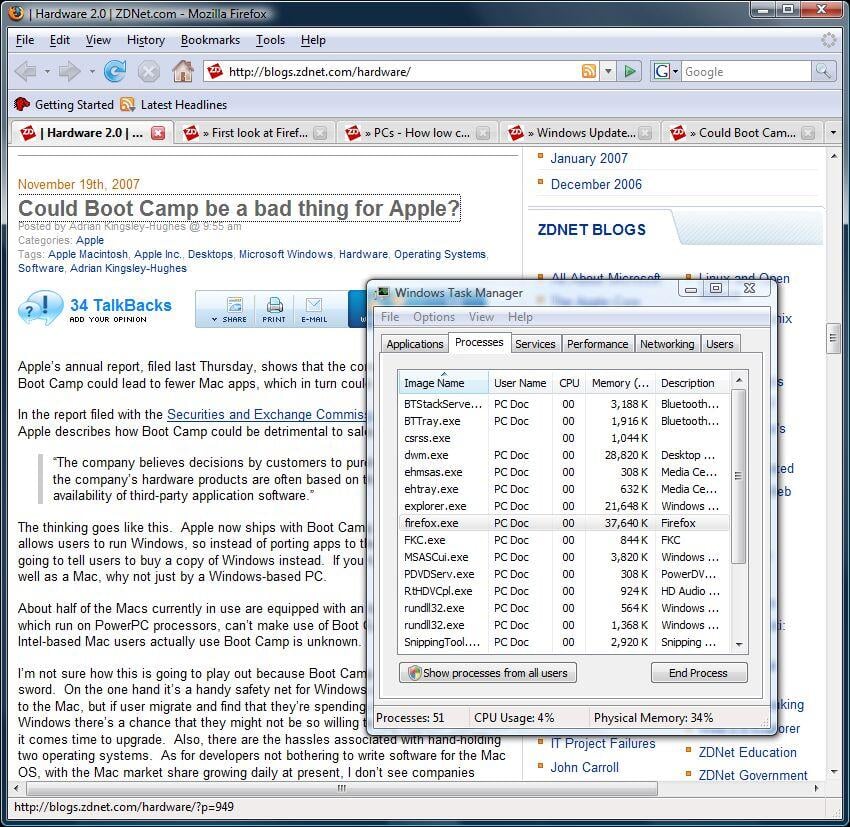The image size is (850, 827).
Task: Sort by Memory column header
Action: click(620, 383)
